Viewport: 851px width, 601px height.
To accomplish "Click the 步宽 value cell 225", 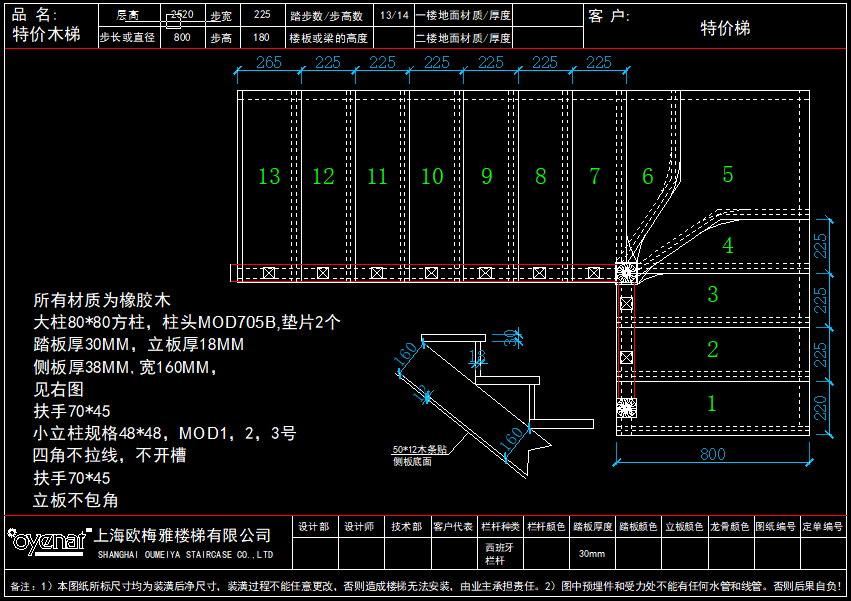I will tap(262, 15).
